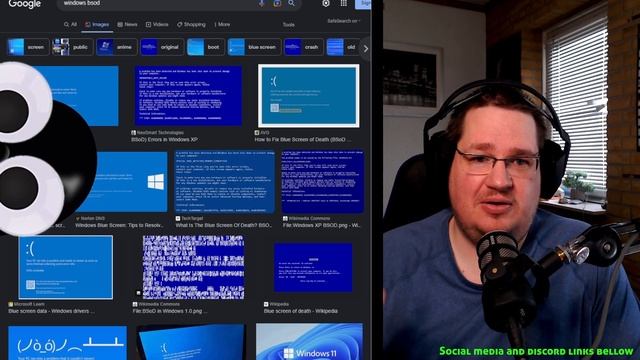640x360 pixels.
Task: Open Google quick settings gear
Action: point(326,4)
